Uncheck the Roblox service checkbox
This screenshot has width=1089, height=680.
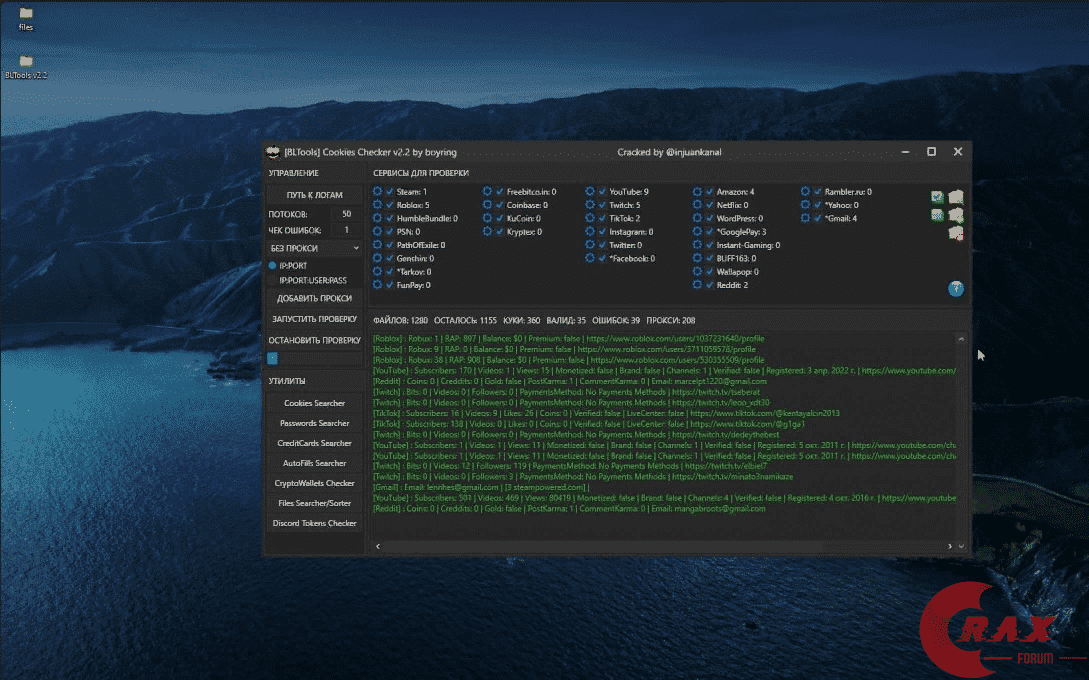pos(390,205)
